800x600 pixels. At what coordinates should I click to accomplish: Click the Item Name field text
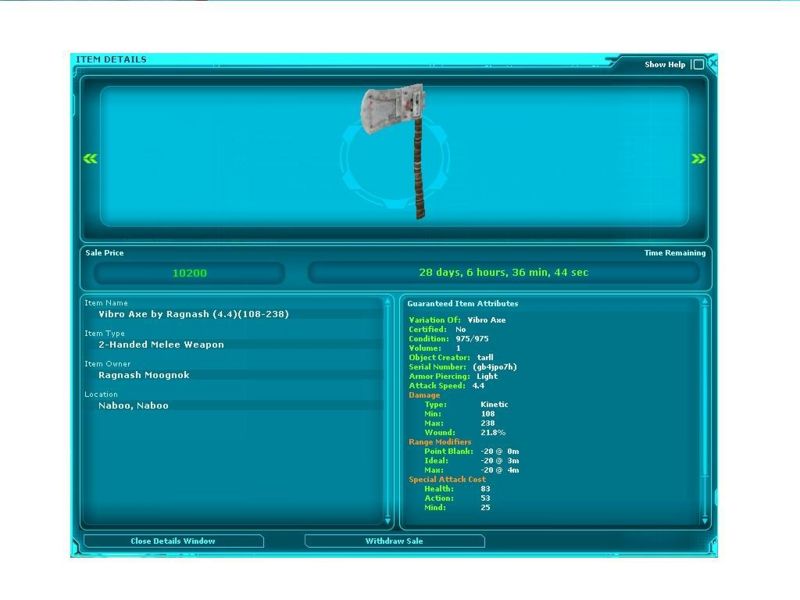[193, 314]
